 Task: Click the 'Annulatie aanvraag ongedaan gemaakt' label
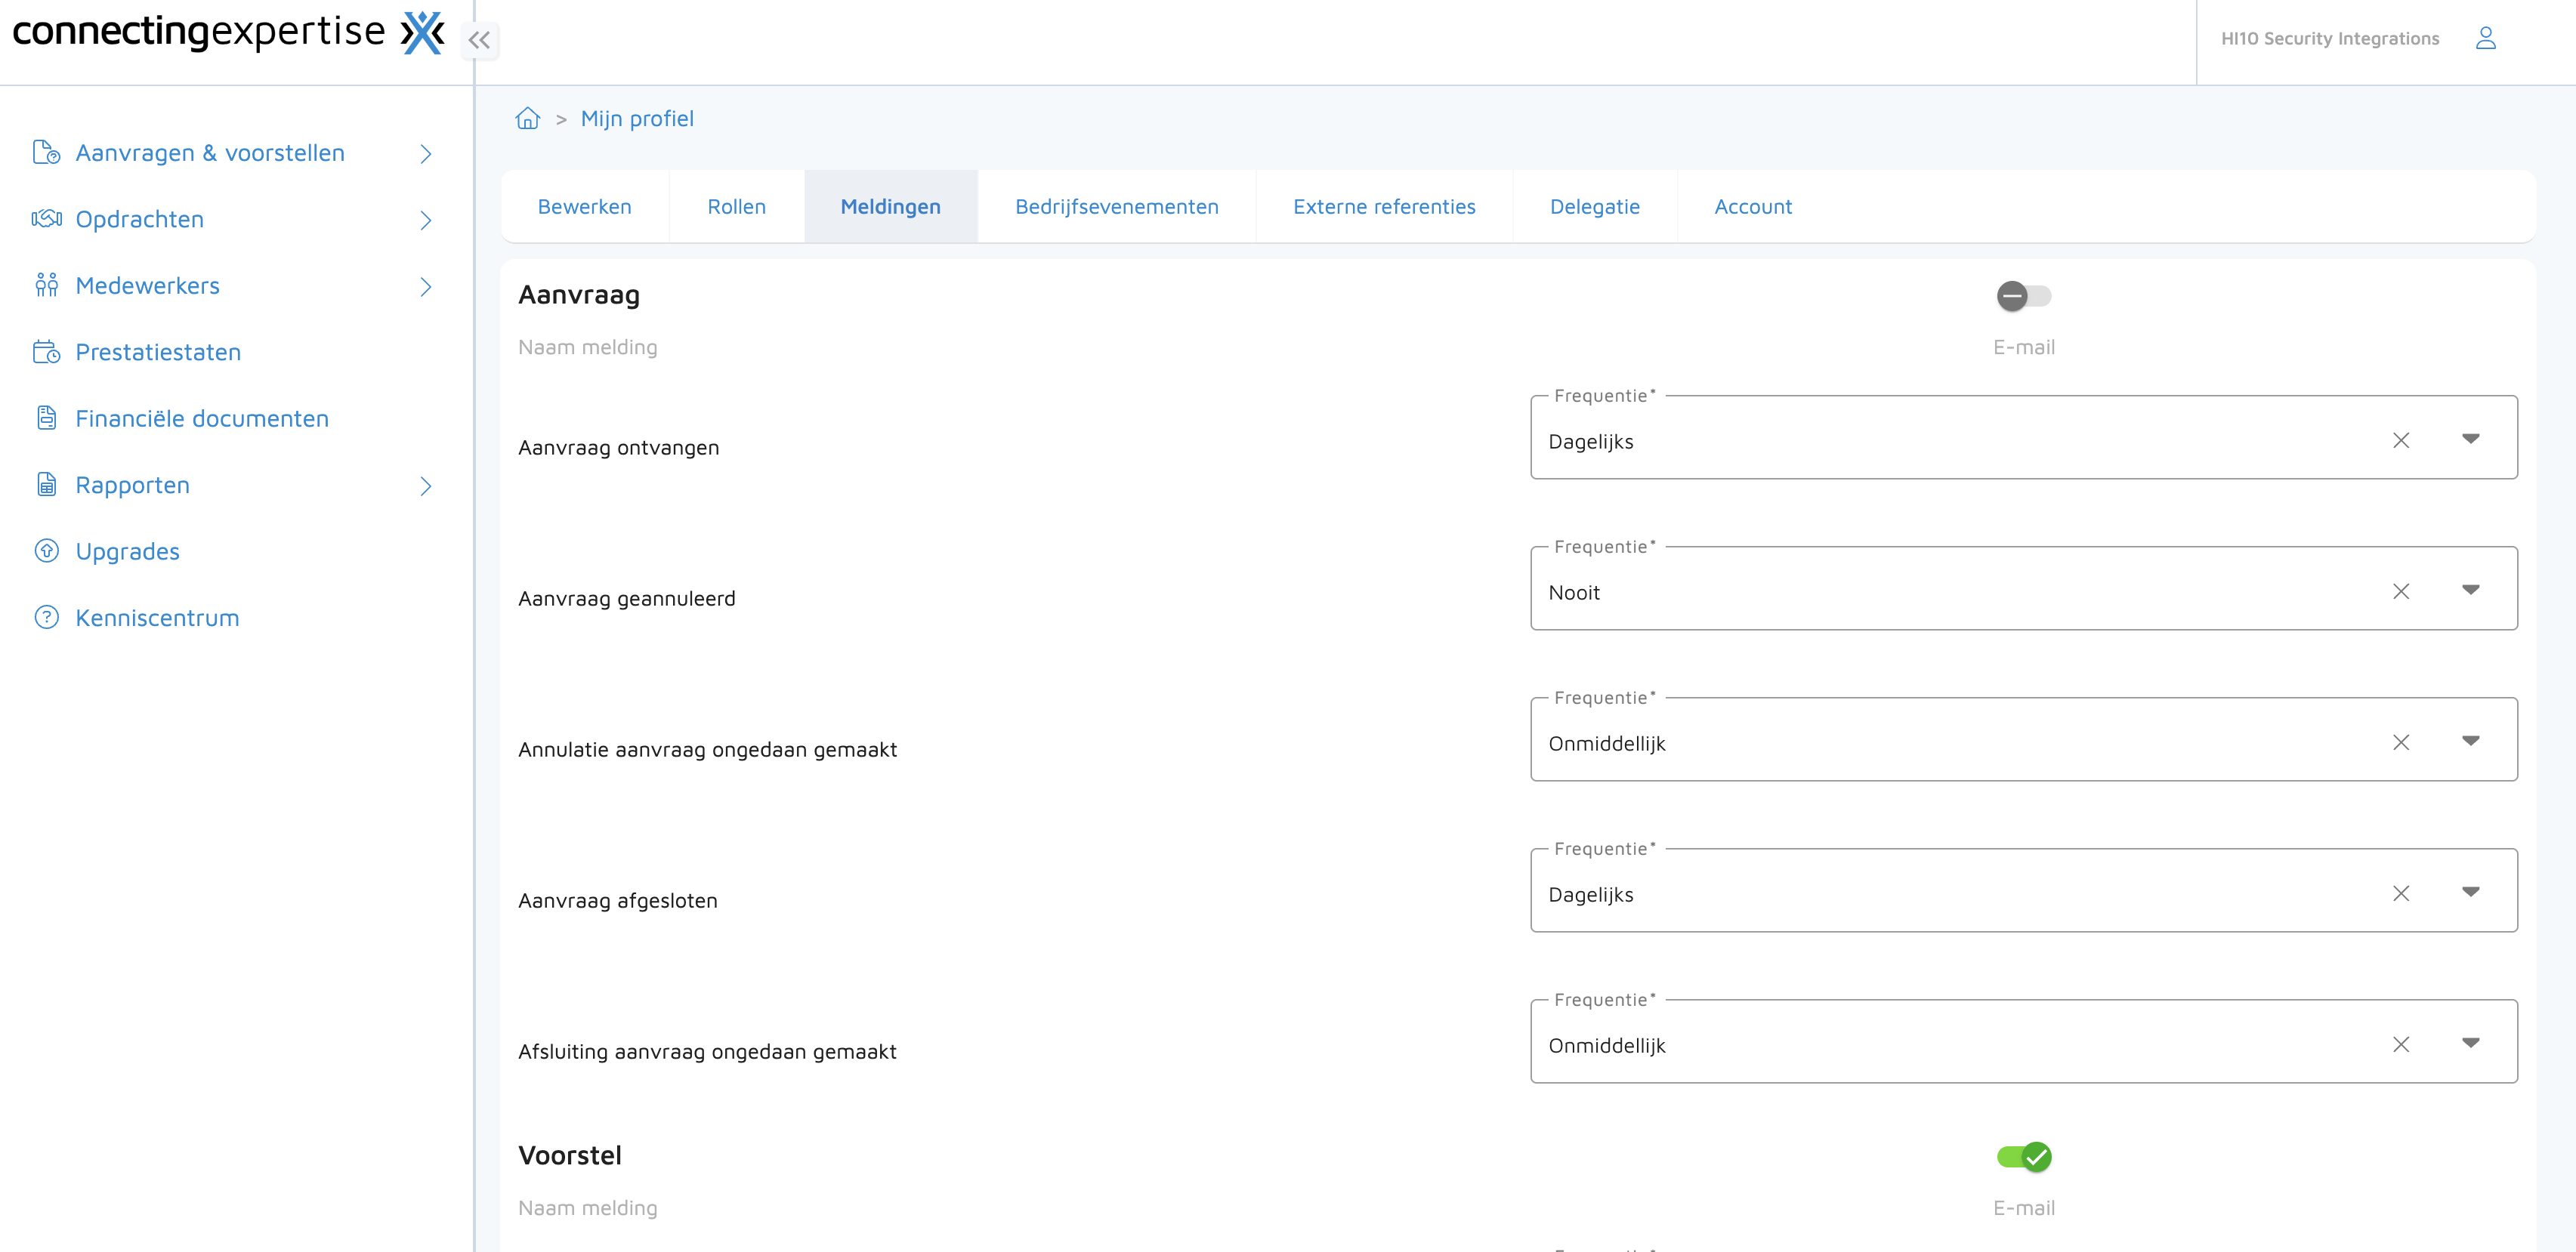click(708, 750)
